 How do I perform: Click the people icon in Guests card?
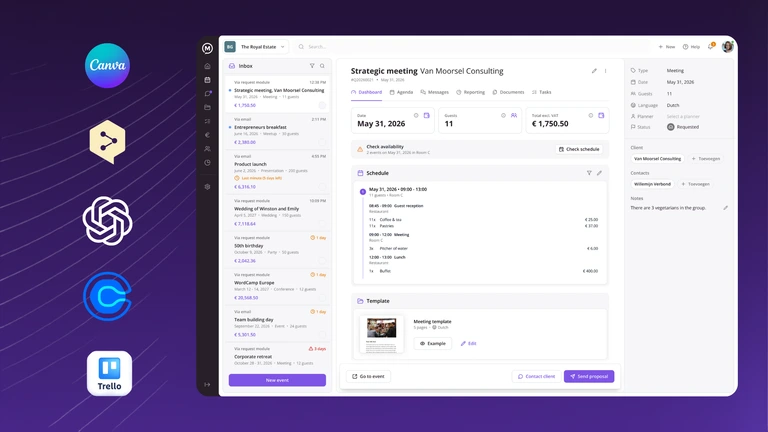pos(514,116)
